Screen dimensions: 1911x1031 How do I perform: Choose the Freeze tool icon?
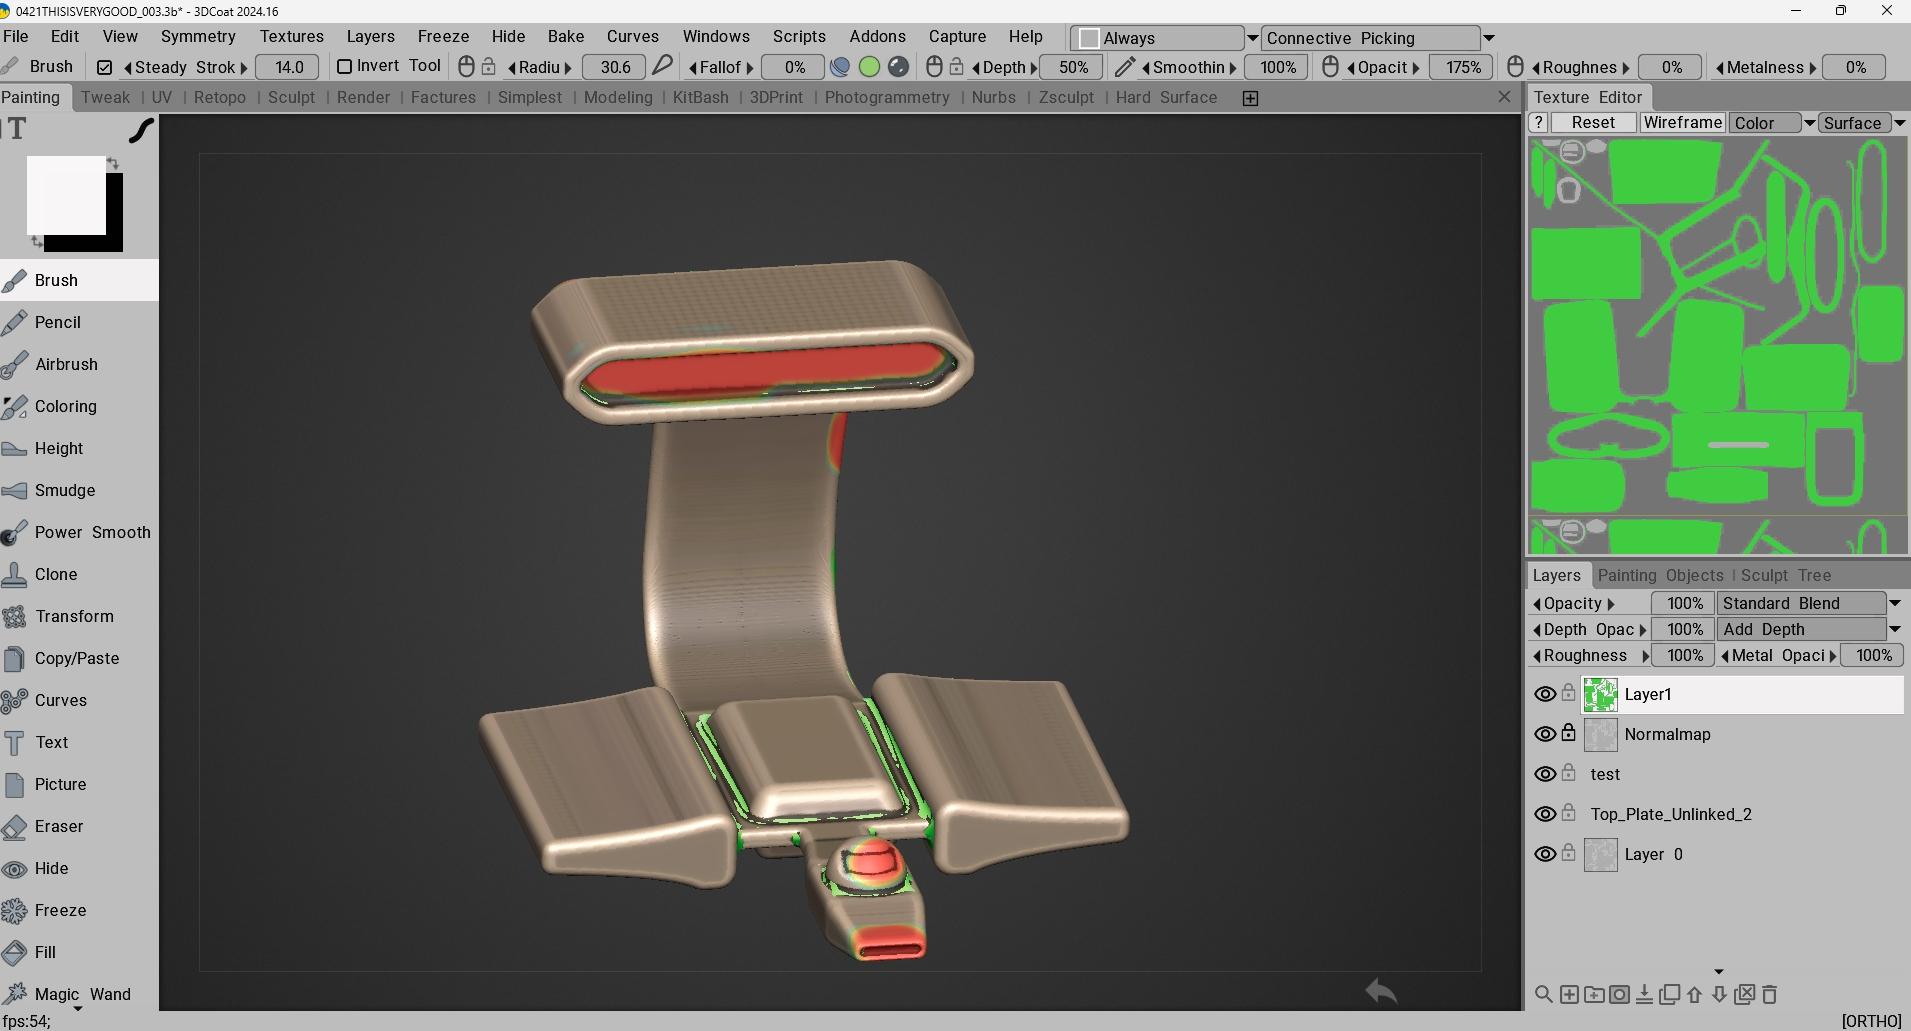[x=15, y=910]
